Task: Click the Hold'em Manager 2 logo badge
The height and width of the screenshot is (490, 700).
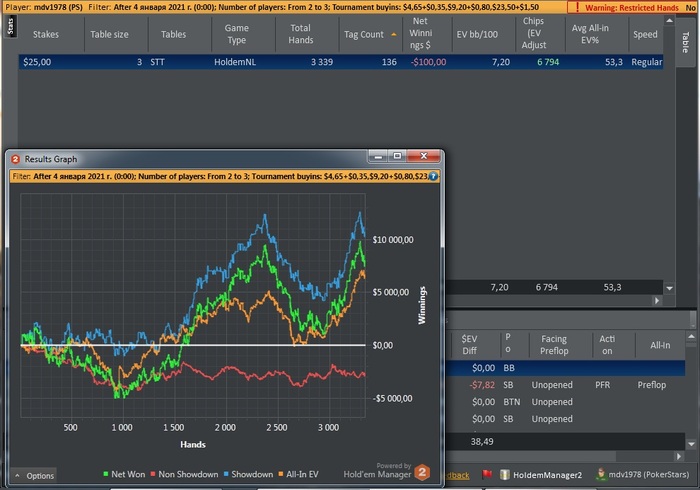Action: click(422, 472)
